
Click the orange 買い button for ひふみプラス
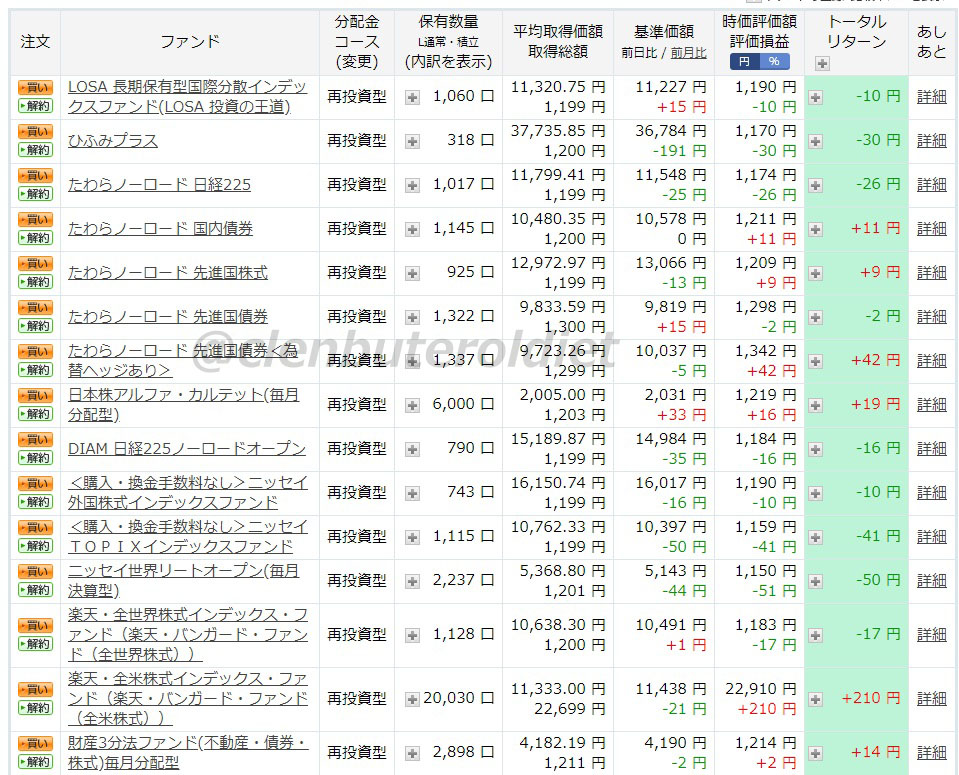coord(33,132)
